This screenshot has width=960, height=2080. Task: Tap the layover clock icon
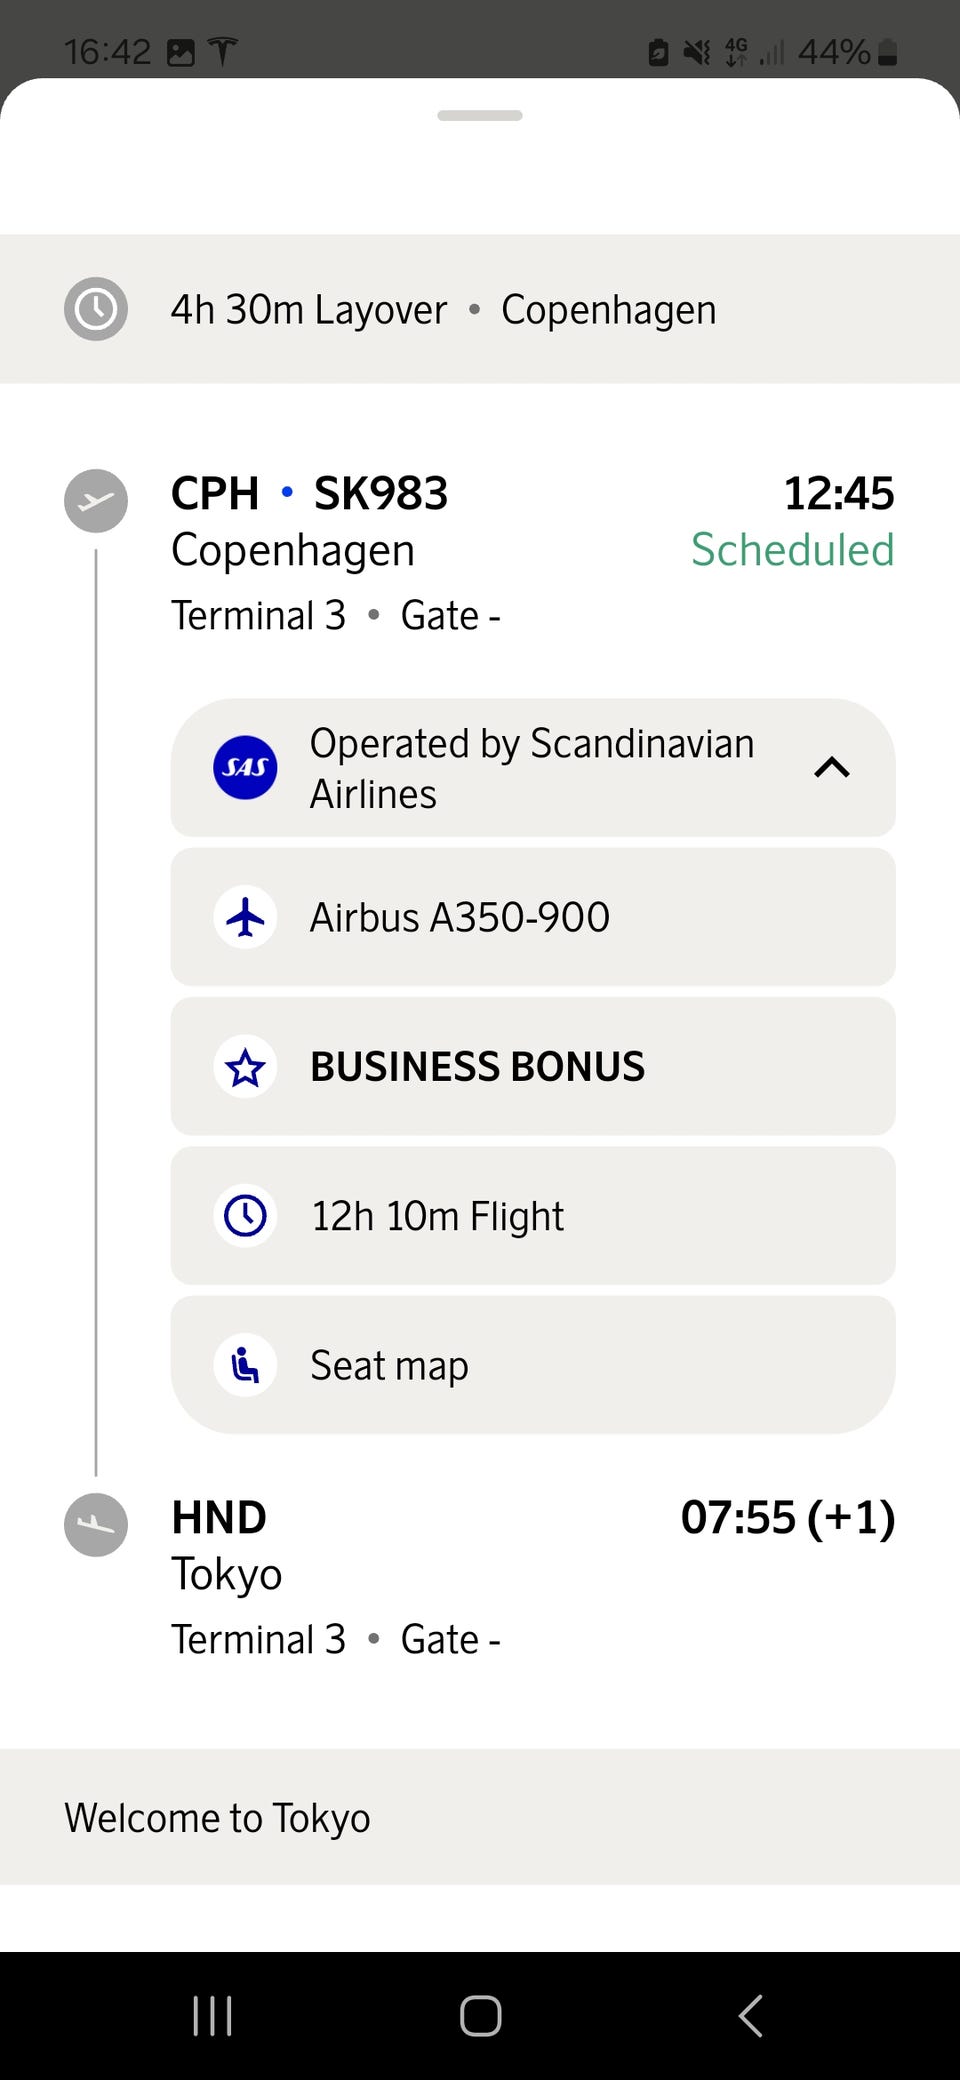point(96,310)
